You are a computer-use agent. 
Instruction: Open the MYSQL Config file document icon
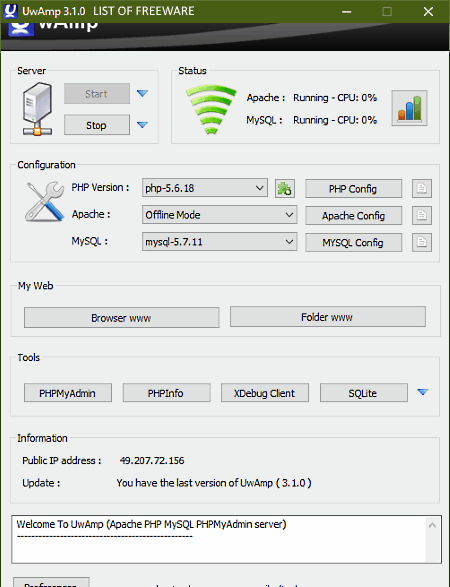point(422,242)
